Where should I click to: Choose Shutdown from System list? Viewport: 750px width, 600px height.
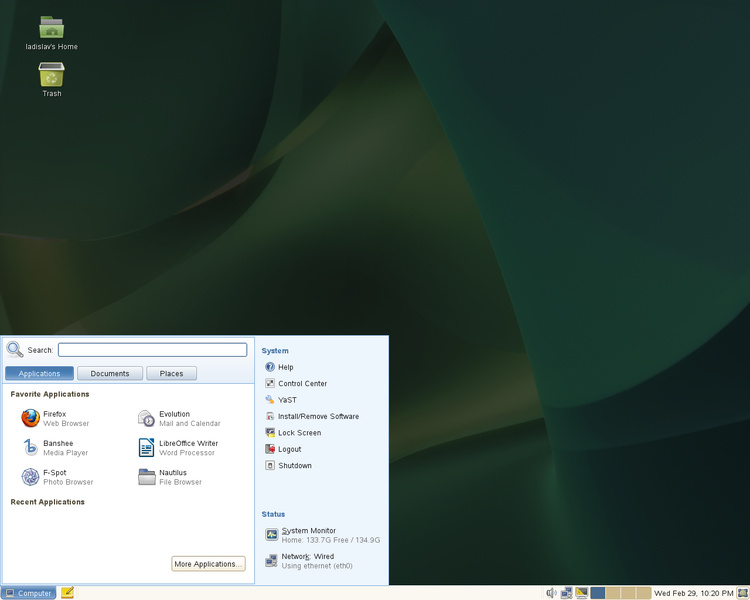(288, 465)
